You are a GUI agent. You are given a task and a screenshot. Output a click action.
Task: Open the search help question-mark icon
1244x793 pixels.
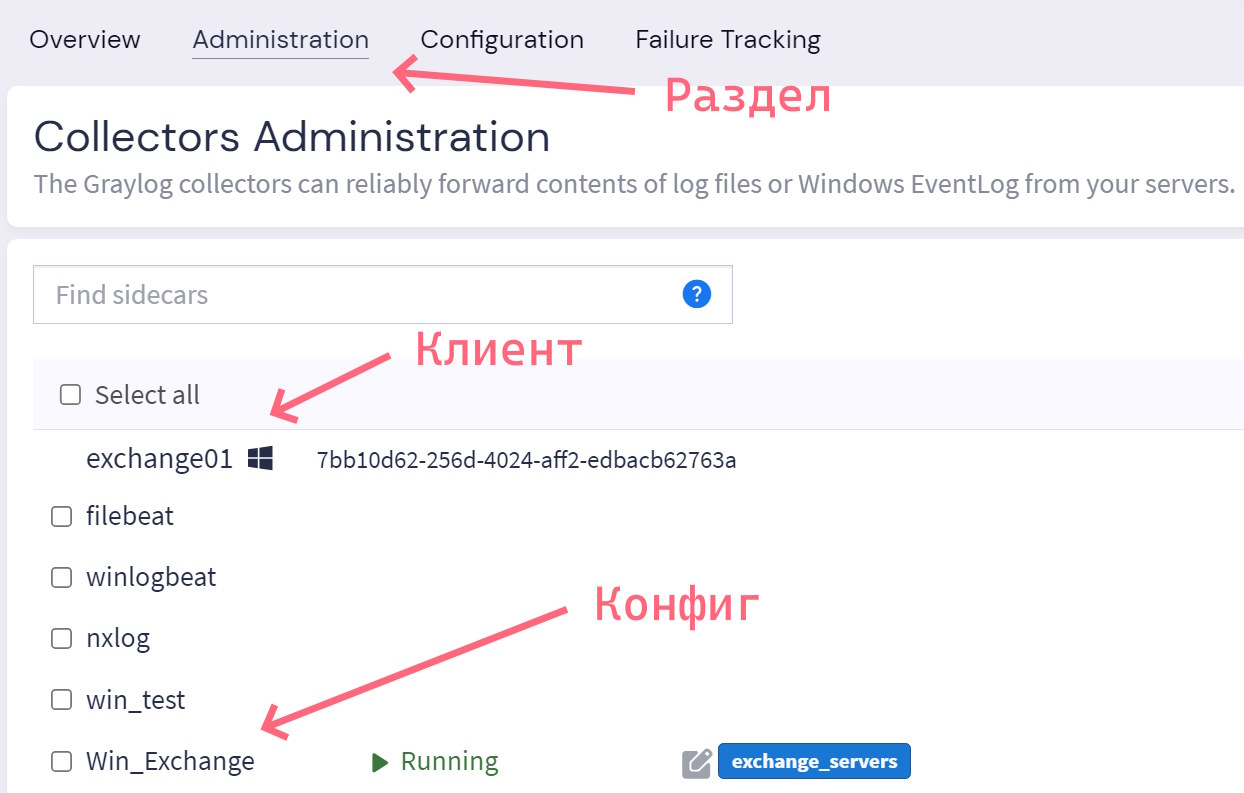point(696,294)
